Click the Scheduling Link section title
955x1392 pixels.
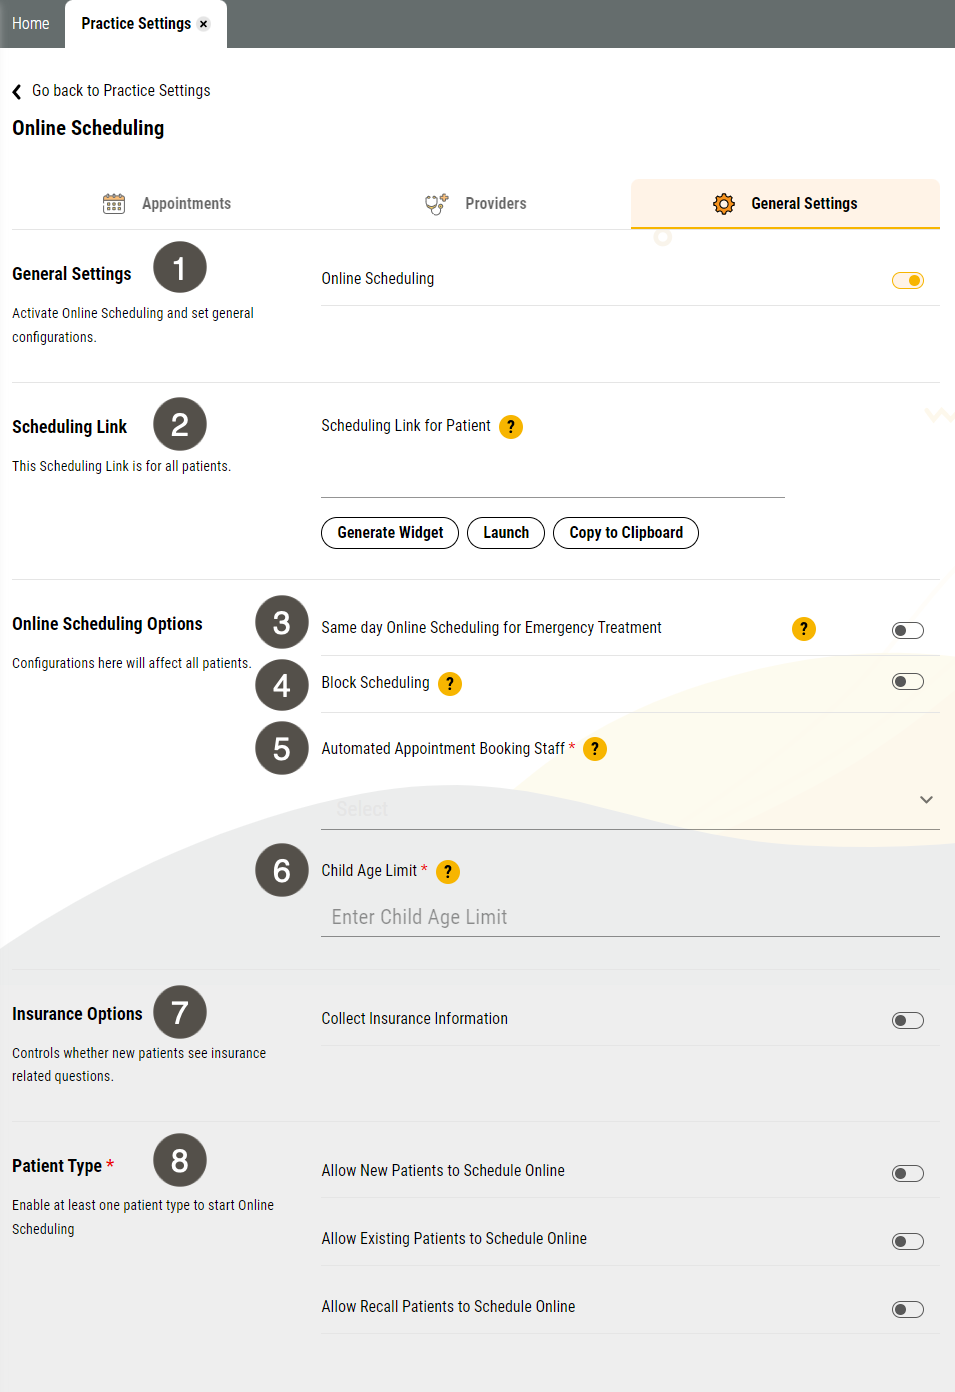point(70,427)
